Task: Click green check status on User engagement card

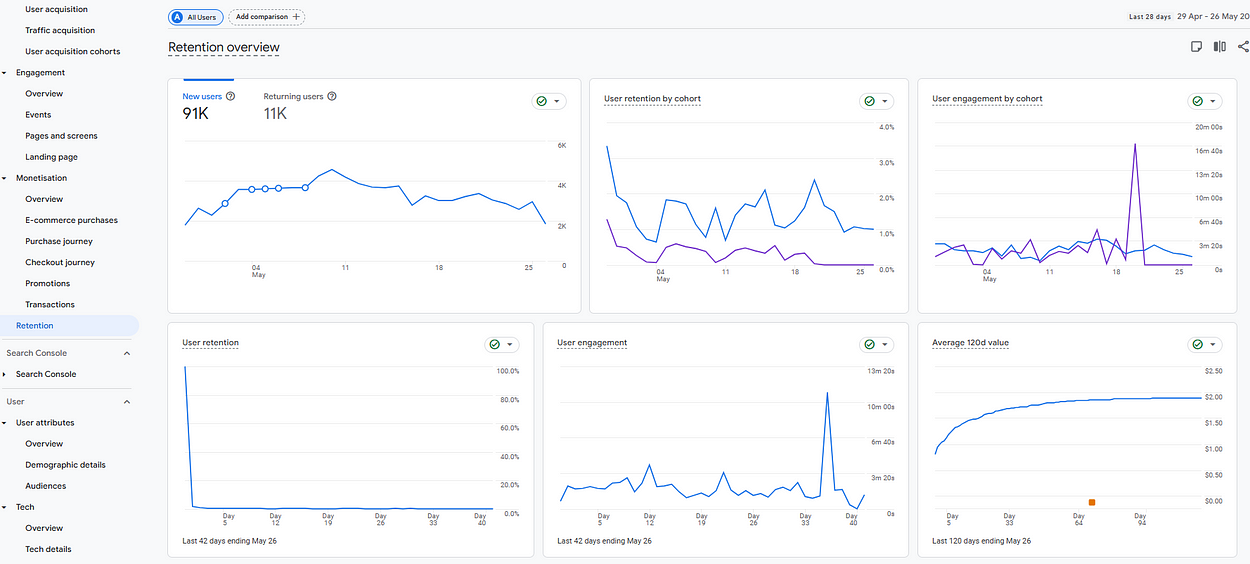Action: coord(869,345)
